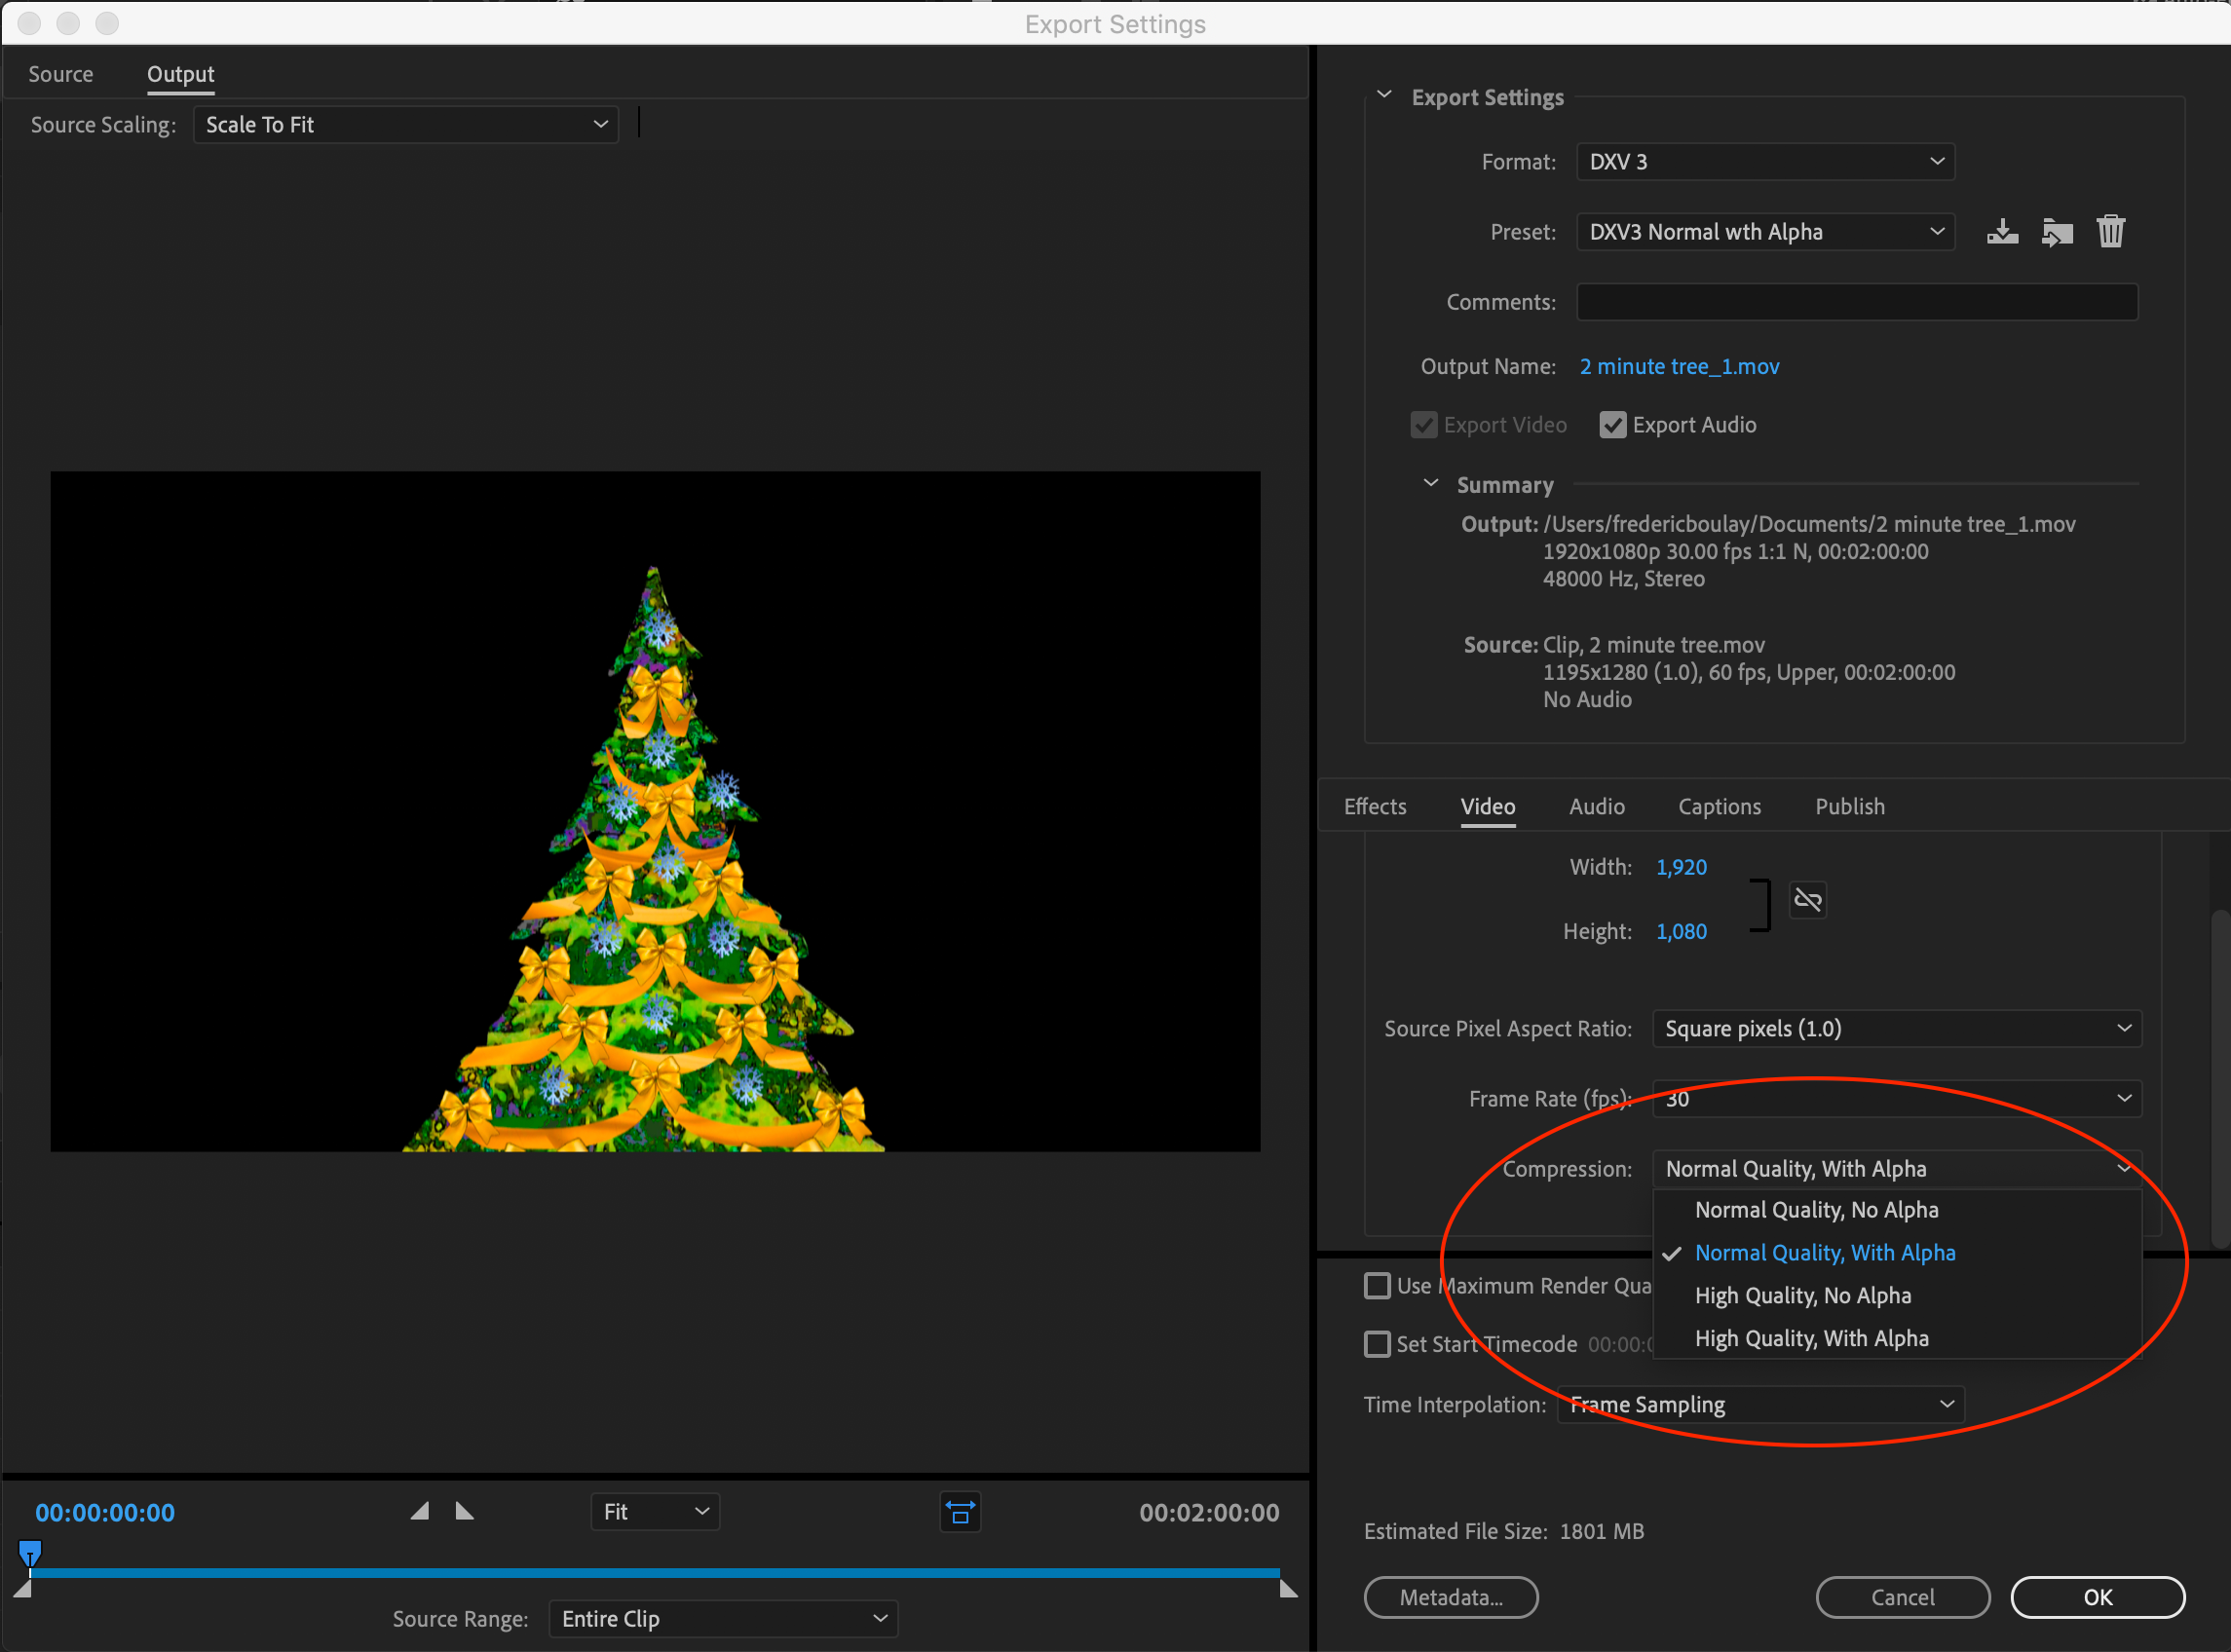Screen dimensions: 2231x1652
Task: Select High Quality, With Alpha option
Action: [1811, 1338]
